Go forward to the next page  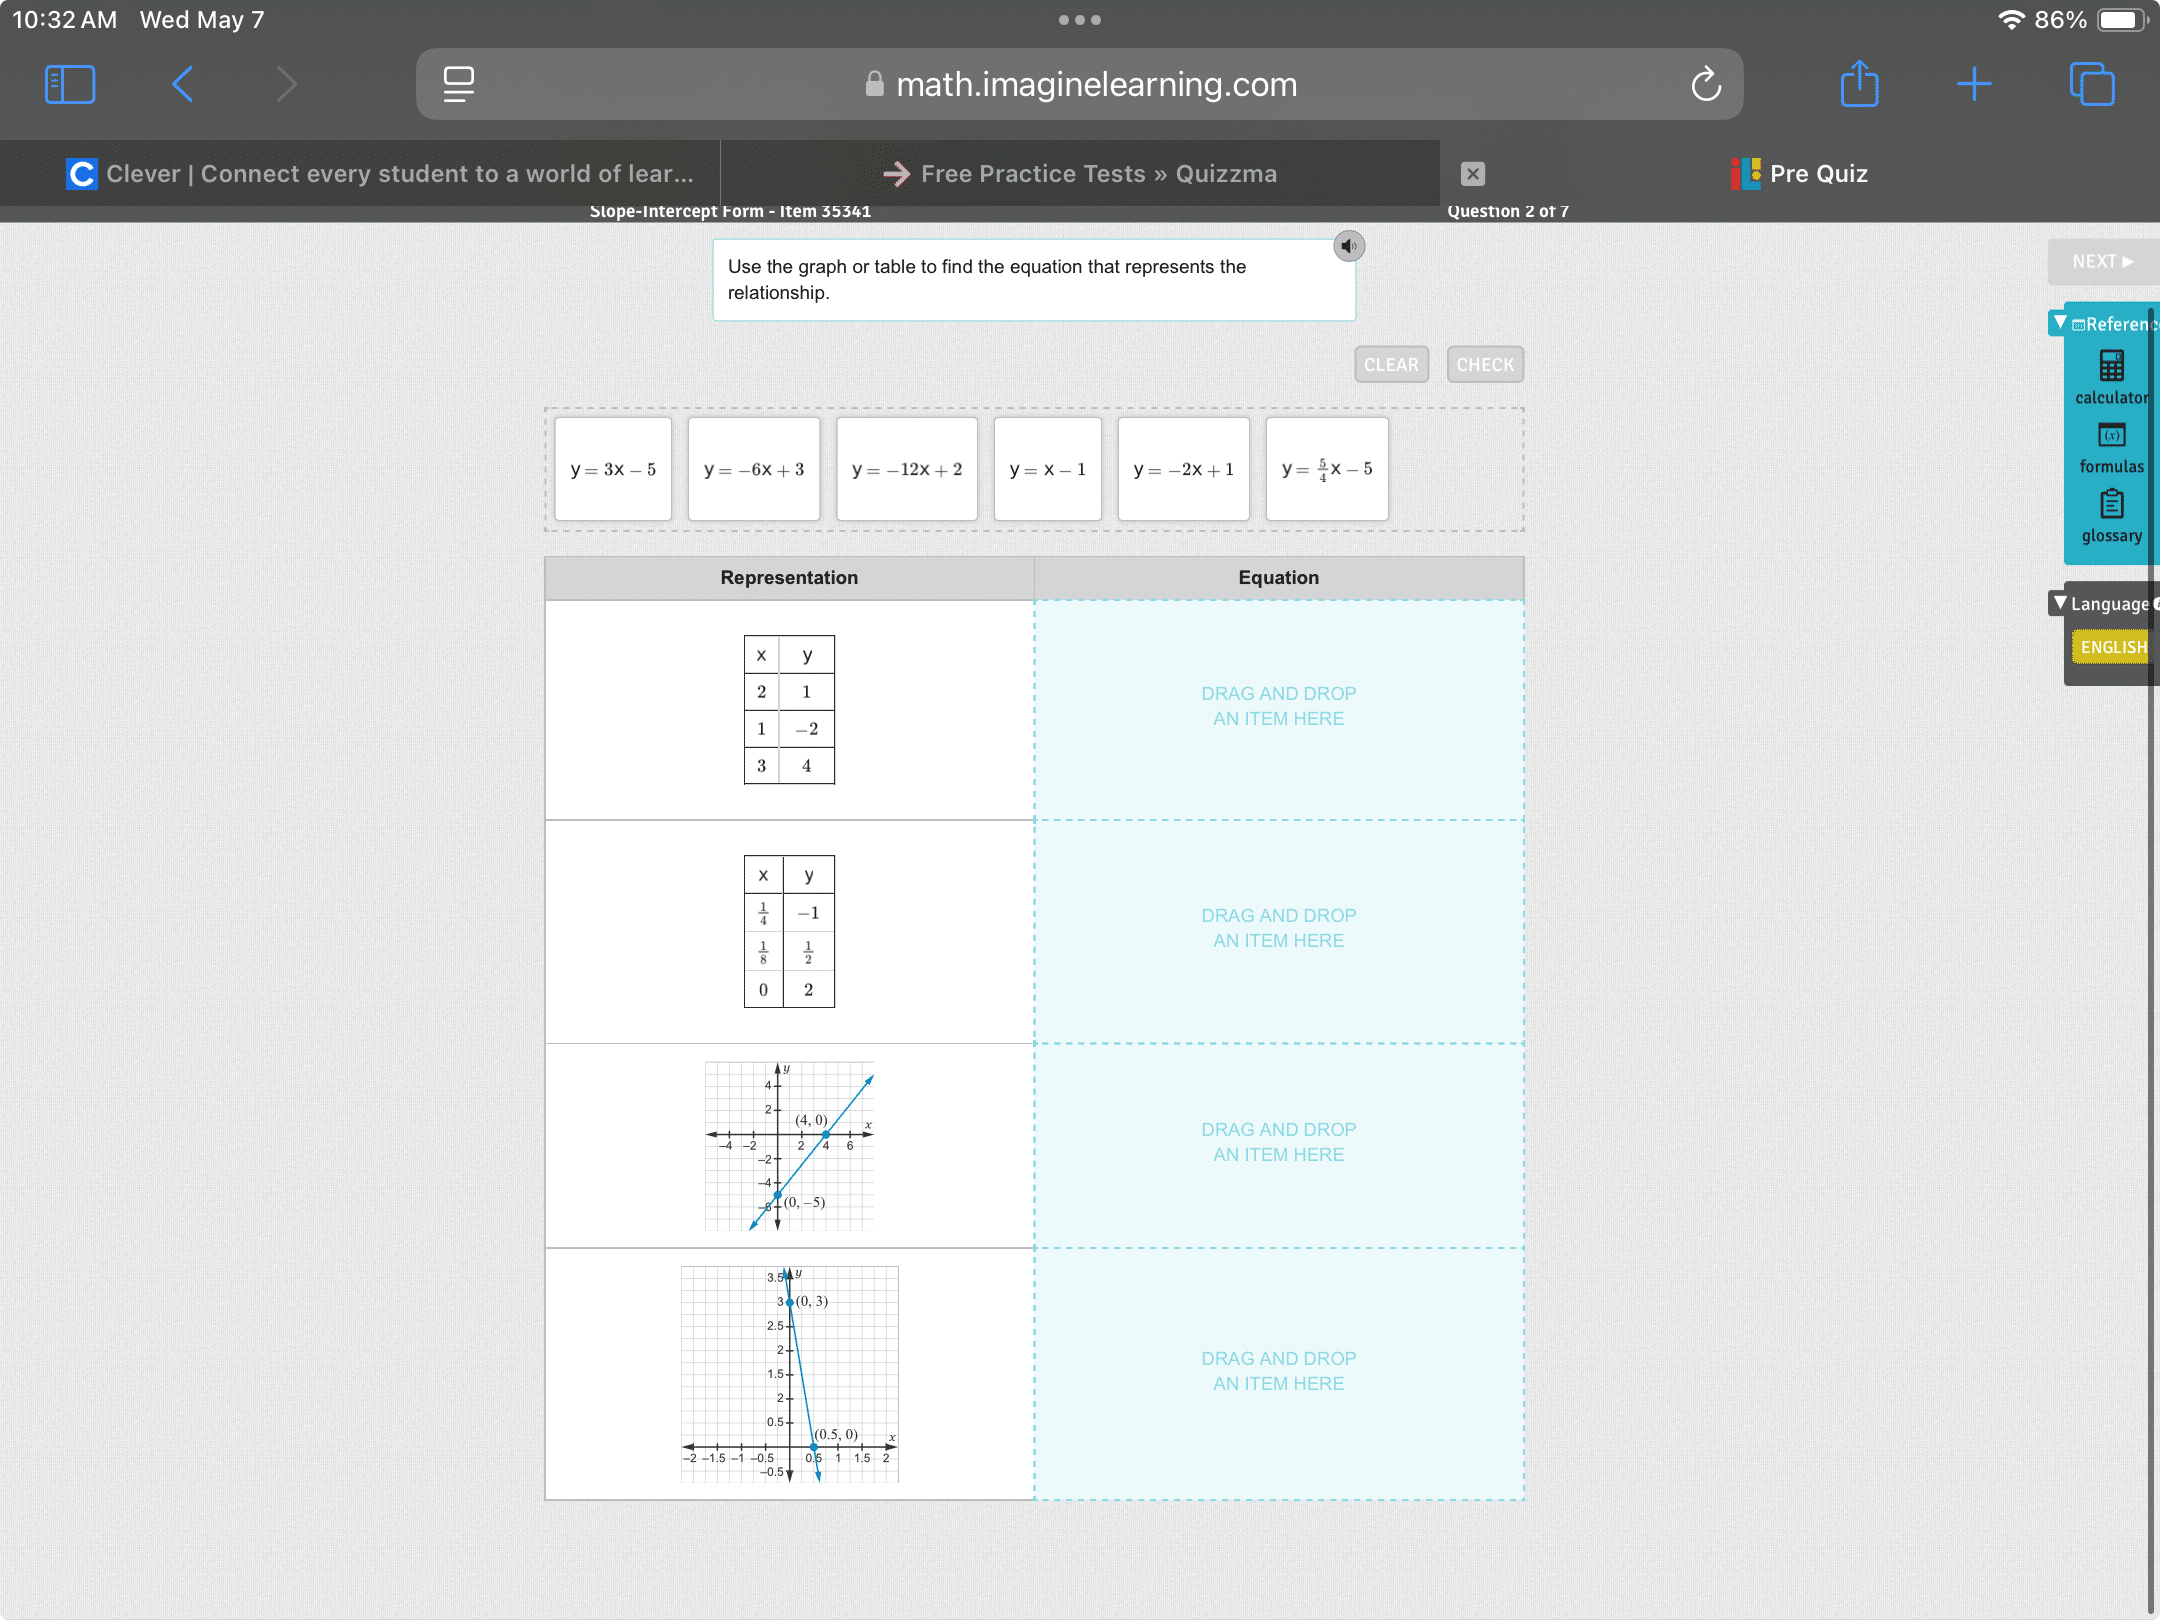[x=287, y=85]
